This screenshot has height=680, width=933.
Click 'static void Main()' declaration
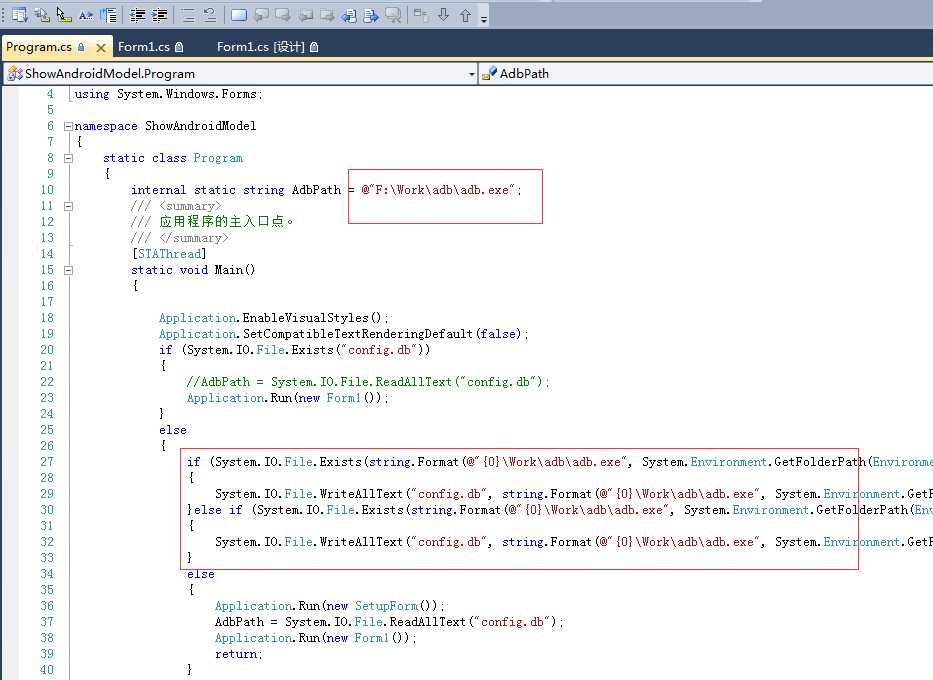pos(193,270)
